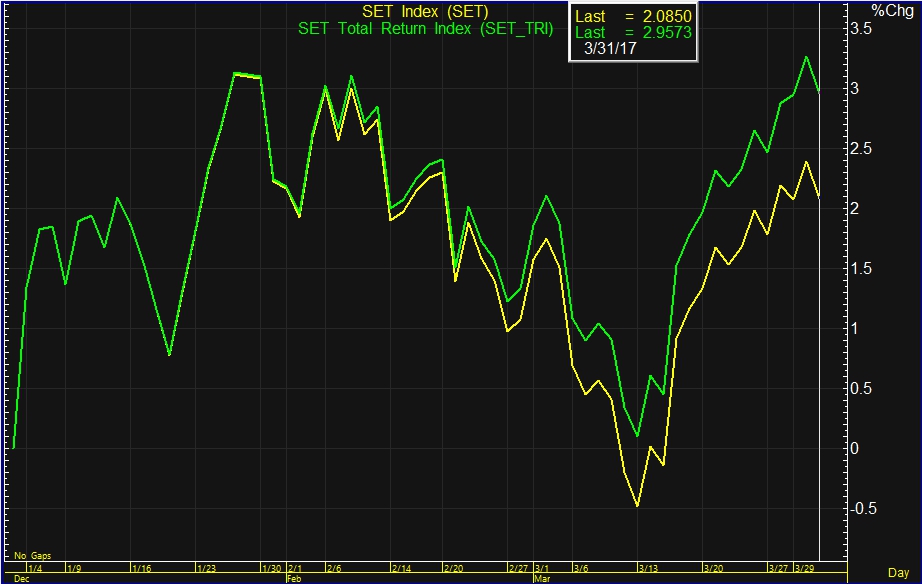Select the 1/4 date marker on the time axis

click(35, 567)
